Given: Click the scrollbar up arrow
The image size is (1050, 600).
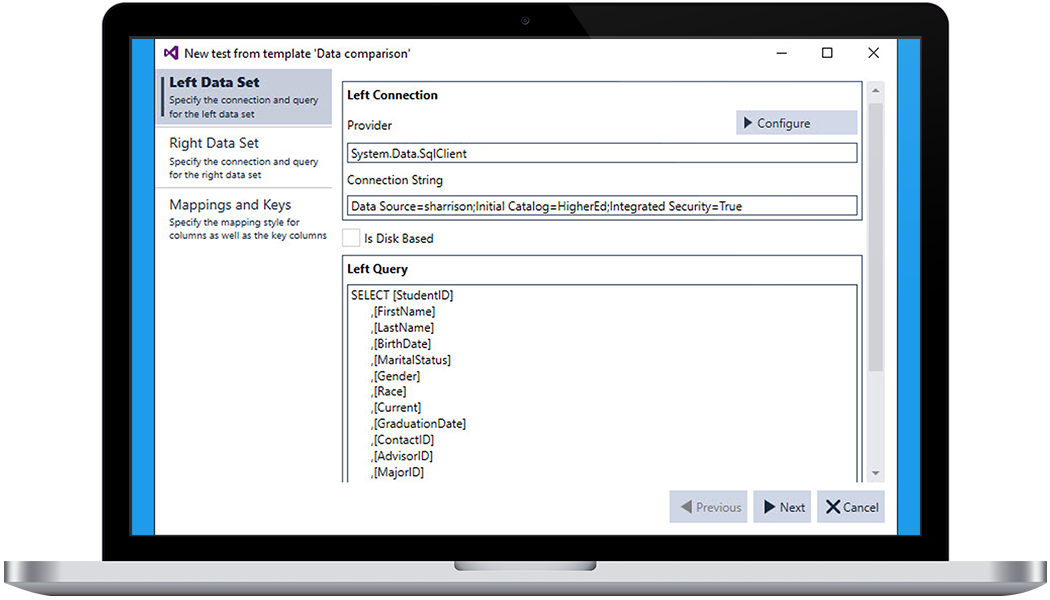Looking at the screenshot, I should coord(875,90).
